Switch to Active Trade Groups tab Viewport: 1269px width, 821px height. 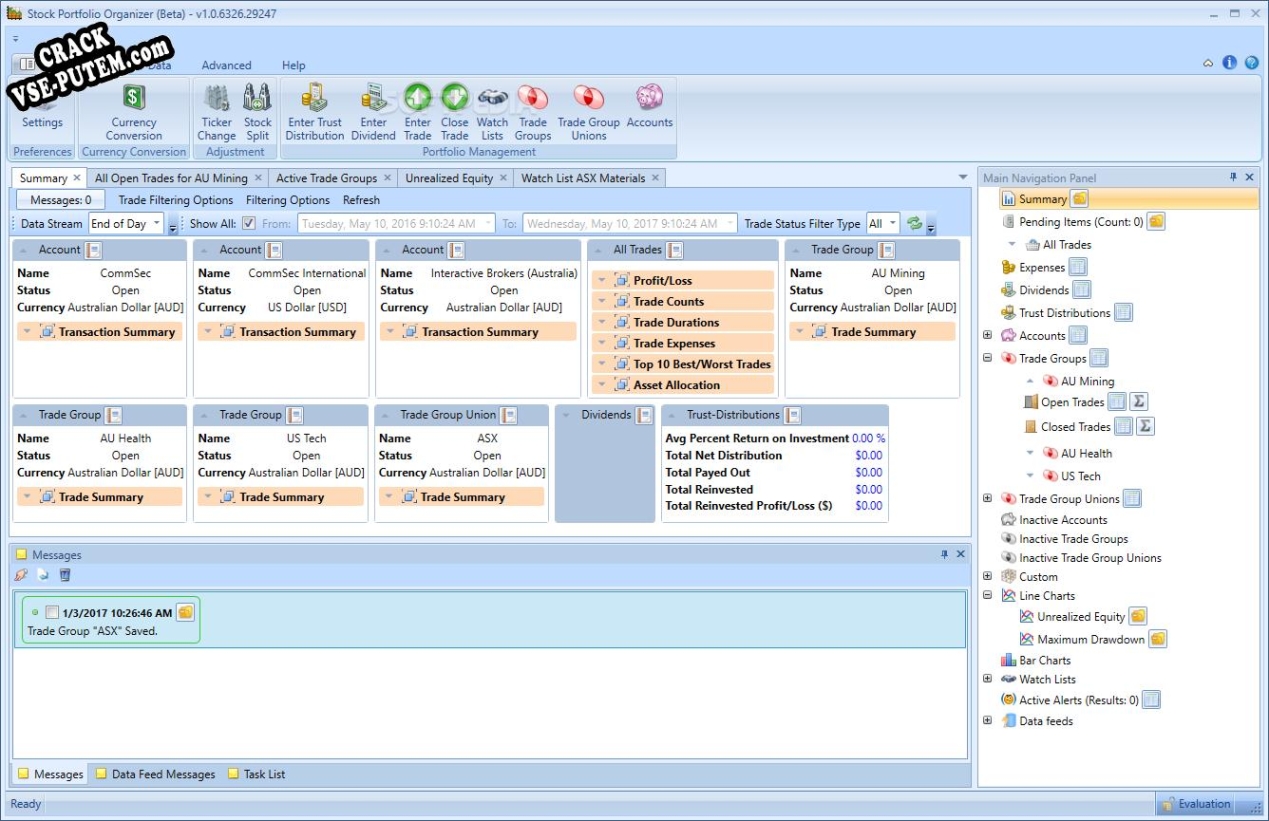pyautogui.click(x=327, y=178)
